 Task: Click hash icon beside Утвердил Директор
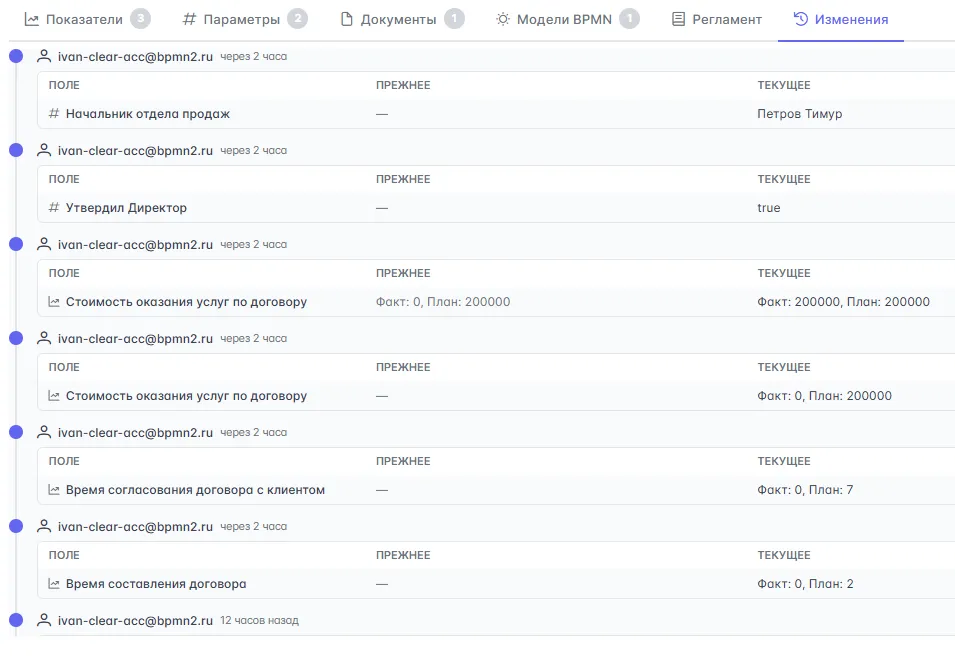54,208
